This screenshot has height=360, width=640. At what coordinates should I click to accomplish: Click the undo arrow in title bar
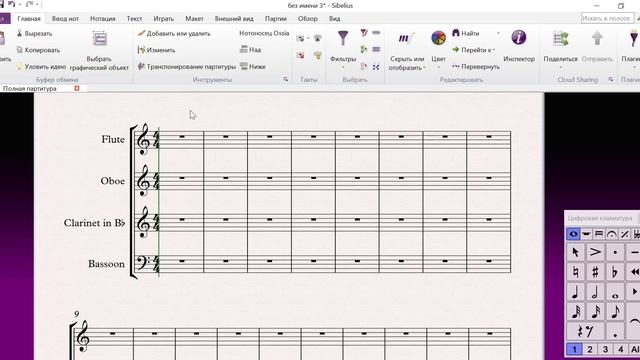(11, 4)
